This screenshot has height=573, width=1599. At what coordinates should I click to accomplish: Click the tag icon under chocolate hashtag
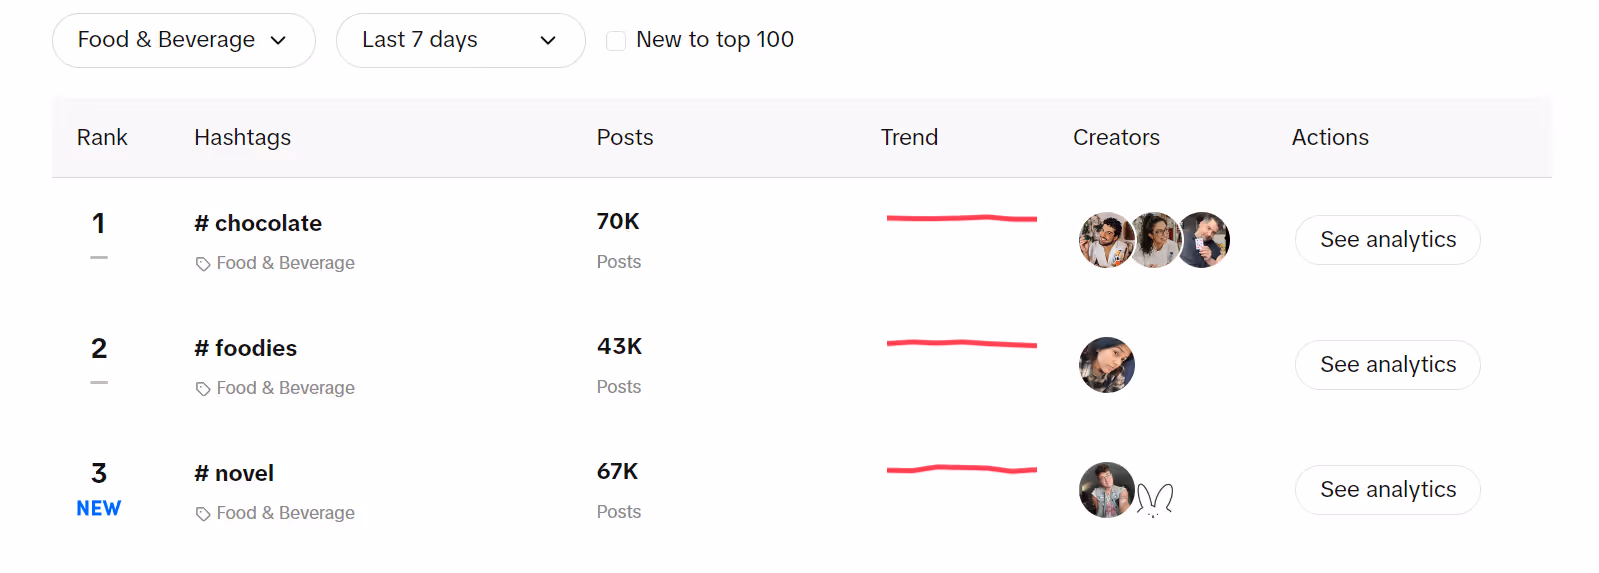[x=203, y=264]
